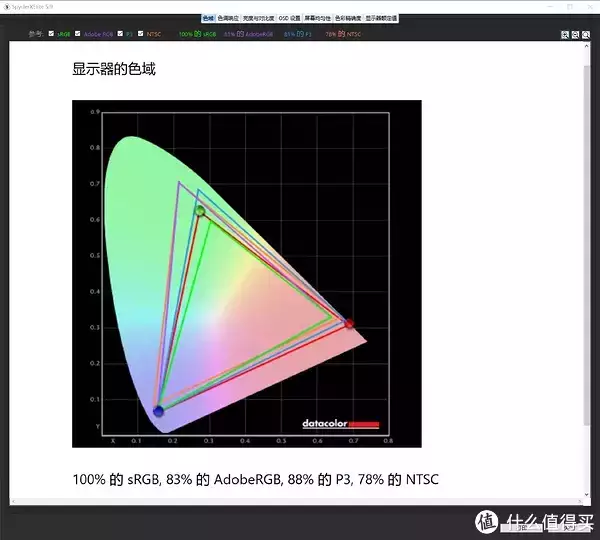Open the OSD 设置 tab
This screenshot has width=600, height=540.
289,18
